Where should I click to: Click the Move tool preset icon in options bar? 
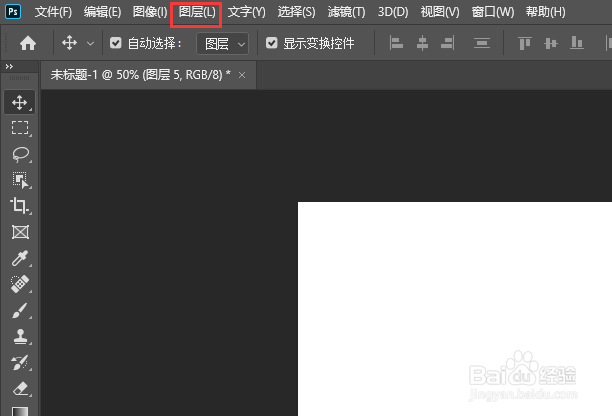pyautogui.click(x=69, y=43)
